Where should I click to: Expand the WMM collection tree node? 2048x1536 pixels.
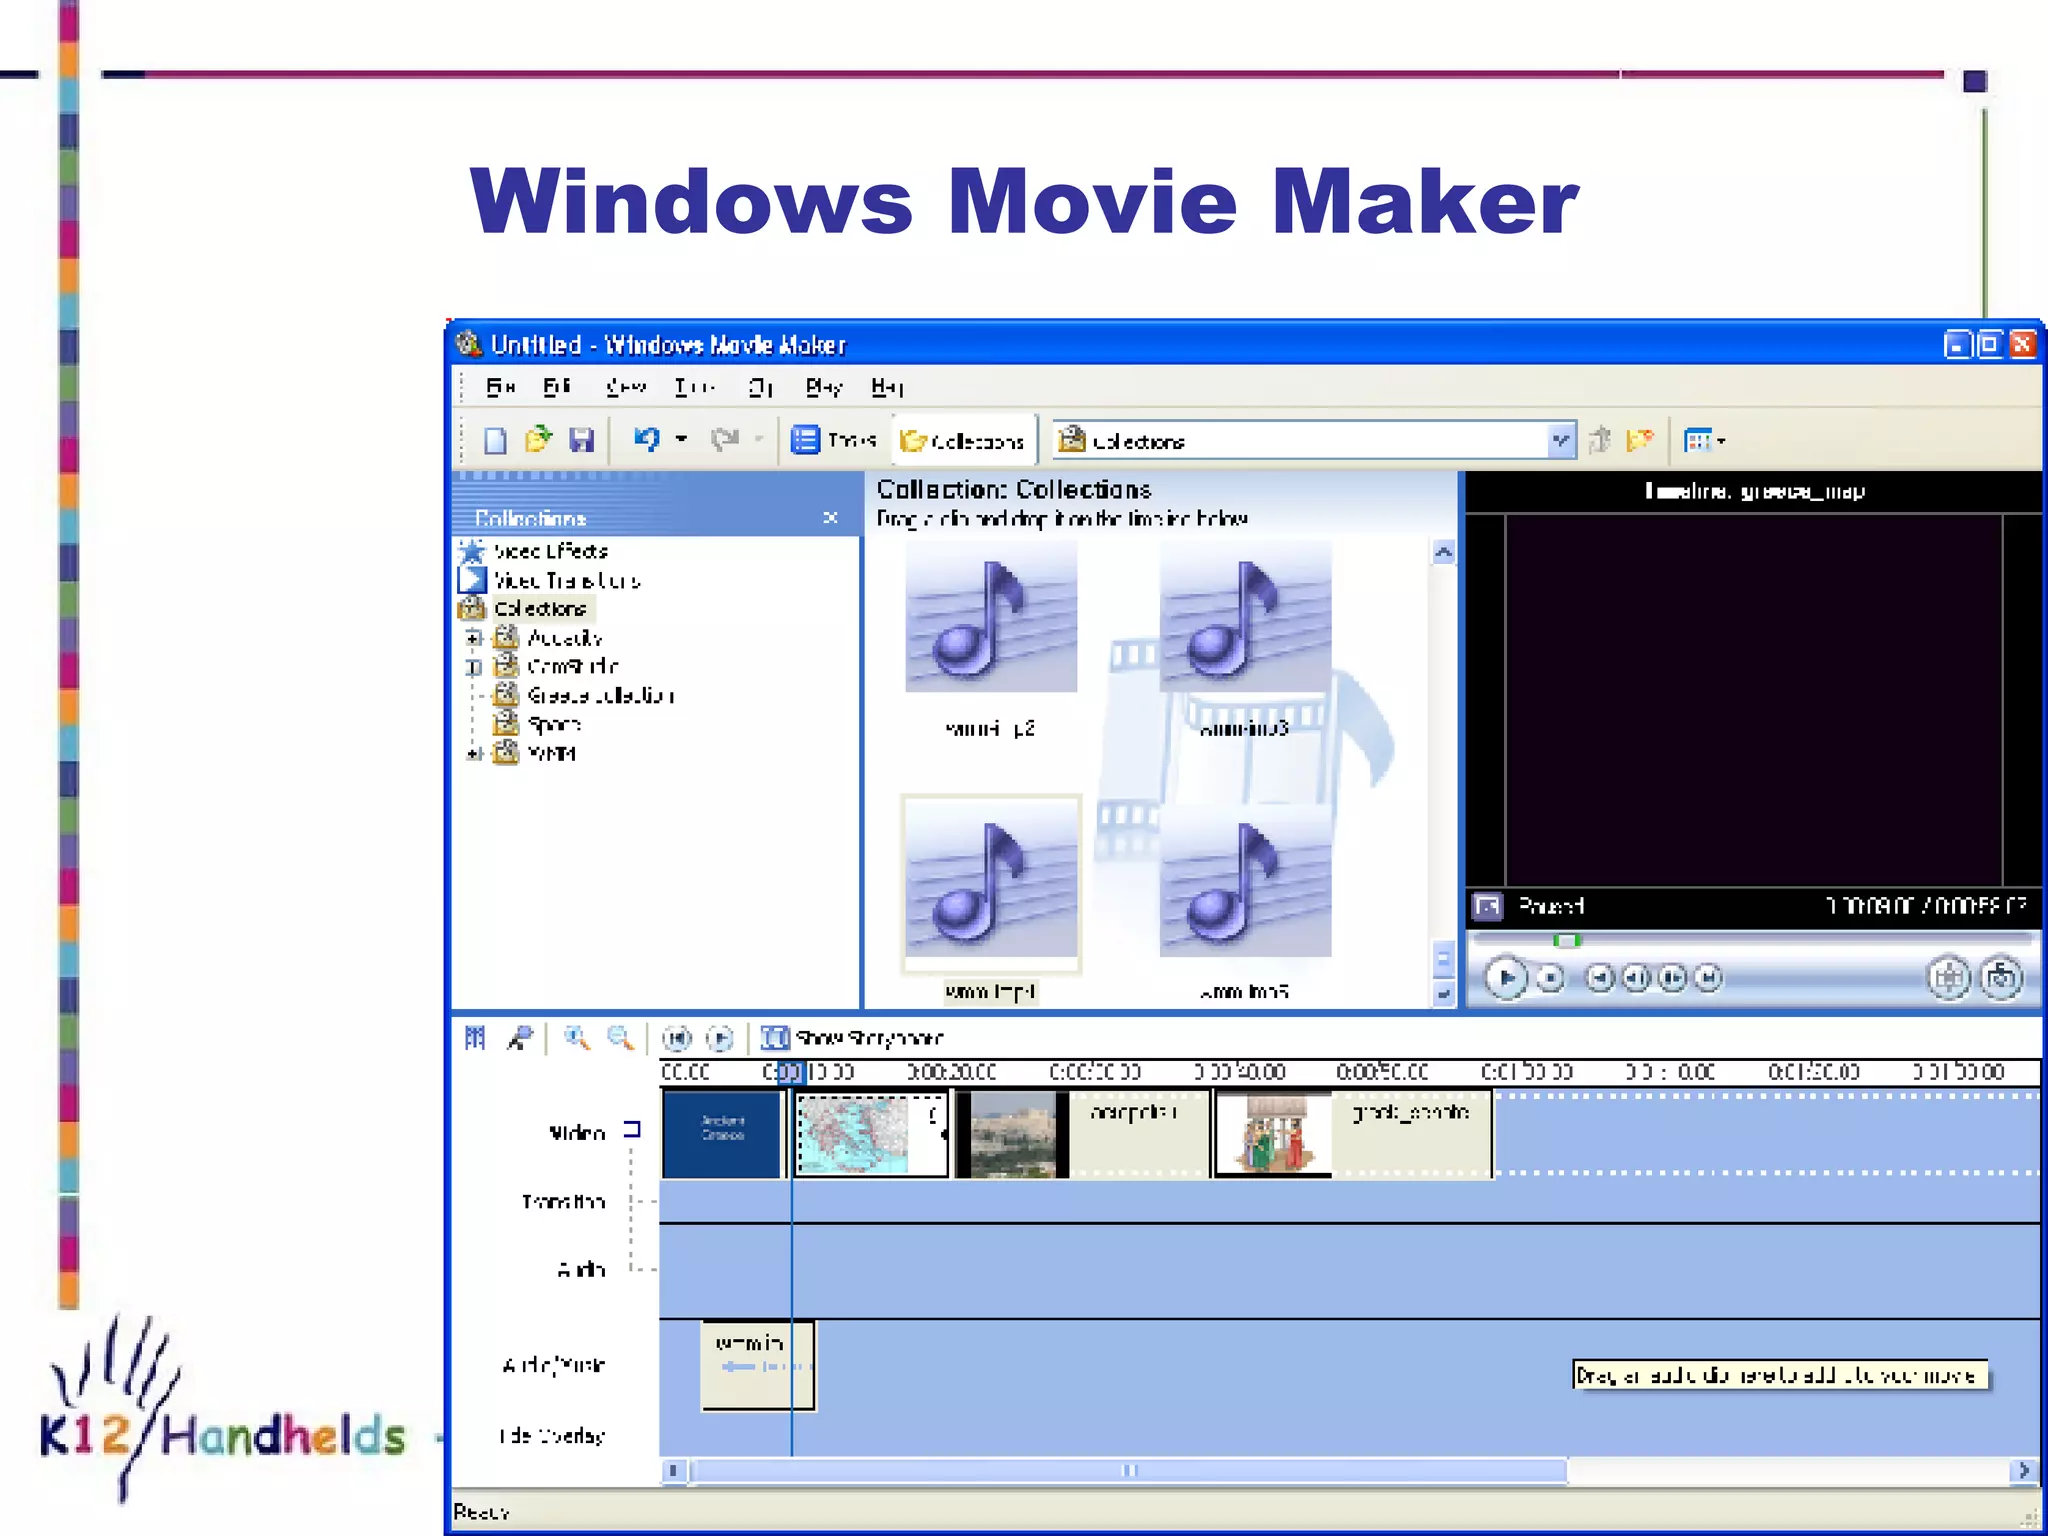474,754
